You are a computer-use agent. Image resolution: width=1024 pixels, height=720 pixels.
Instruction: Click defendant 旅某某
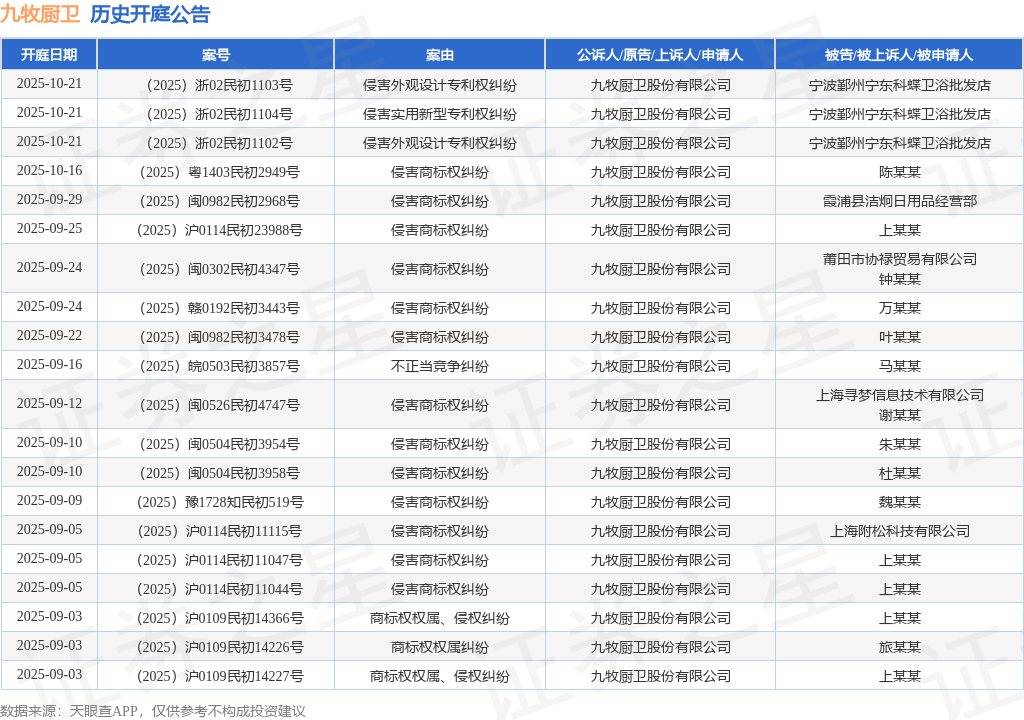tap(899, 647)
